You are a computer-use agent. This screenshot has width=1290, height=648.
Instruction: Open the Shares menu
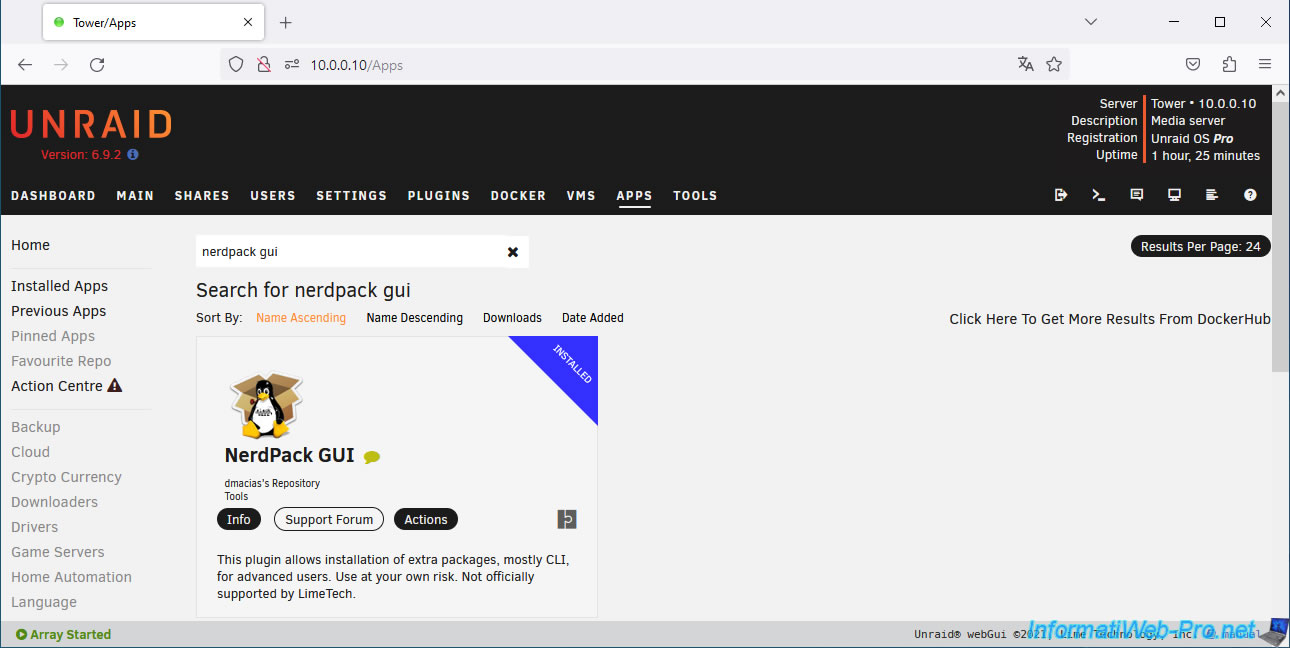(x=202, y=196)
